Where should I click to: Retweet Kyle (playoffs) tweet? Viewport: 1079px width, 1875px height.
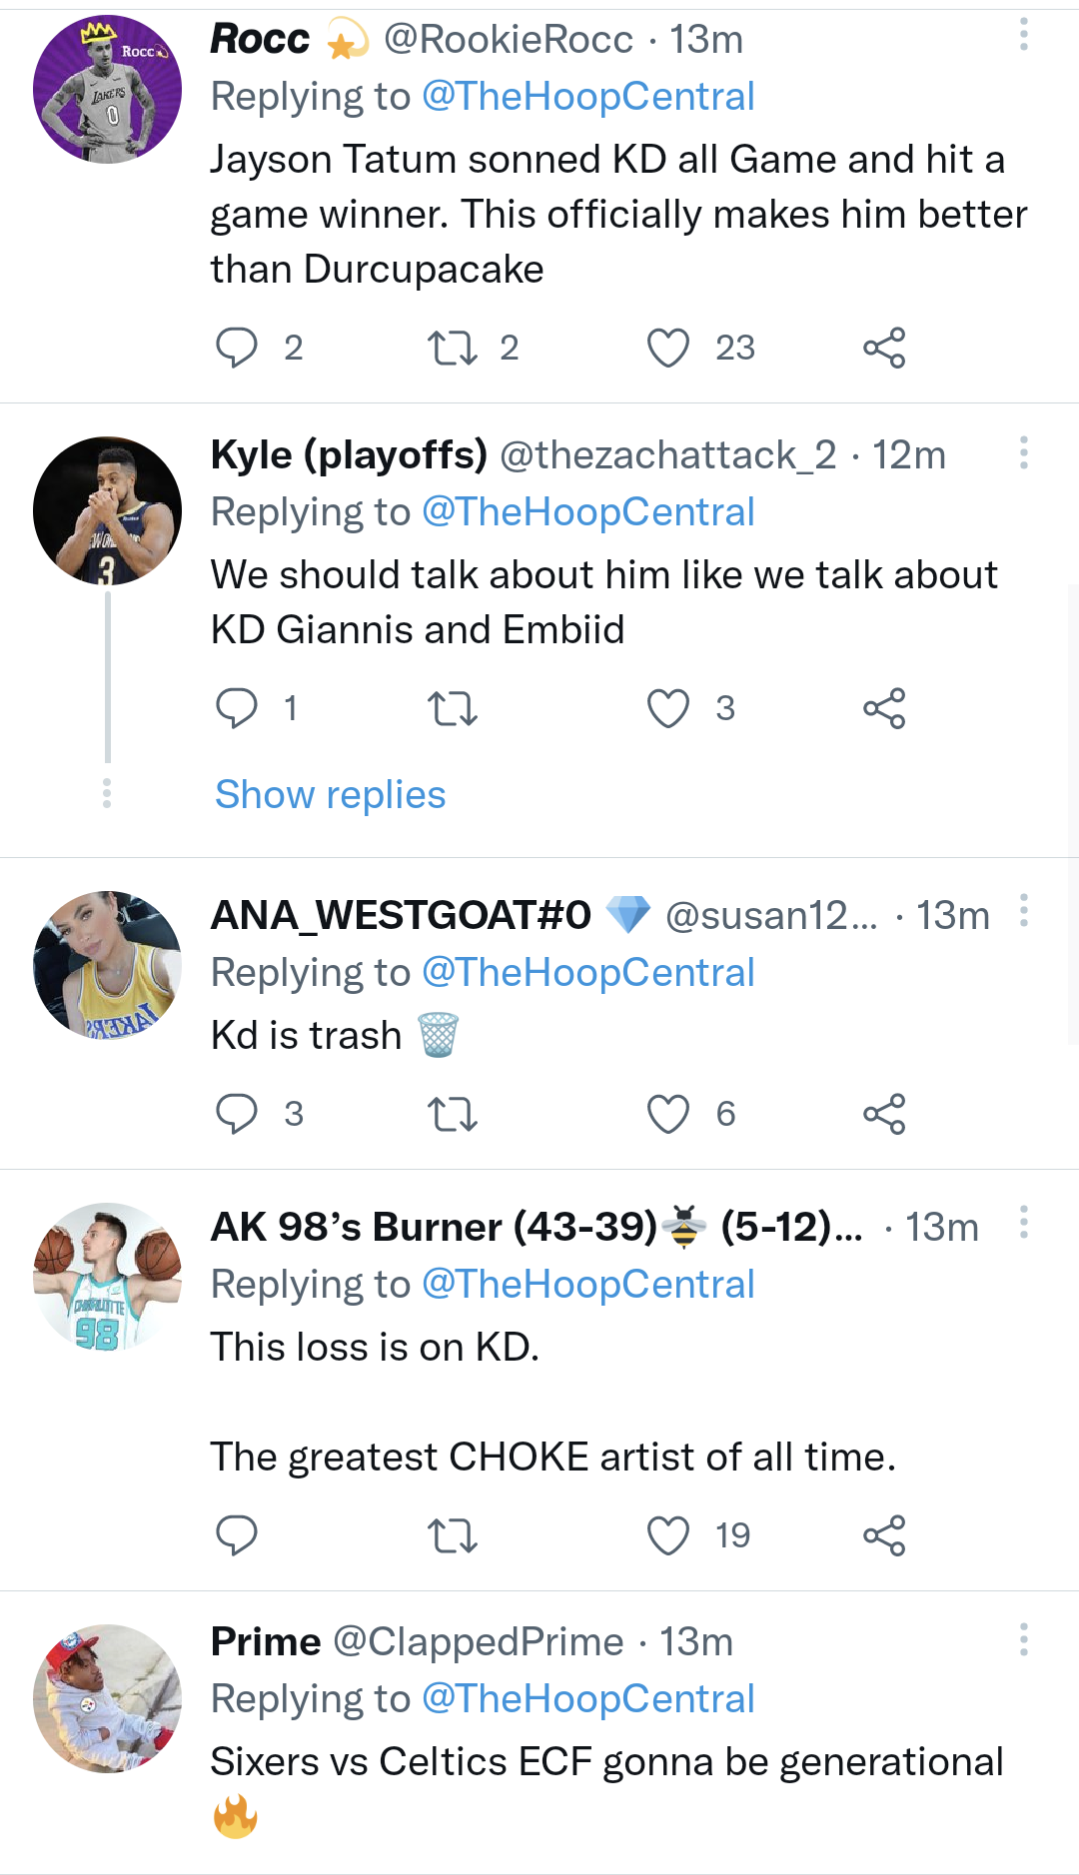point(452,709)
